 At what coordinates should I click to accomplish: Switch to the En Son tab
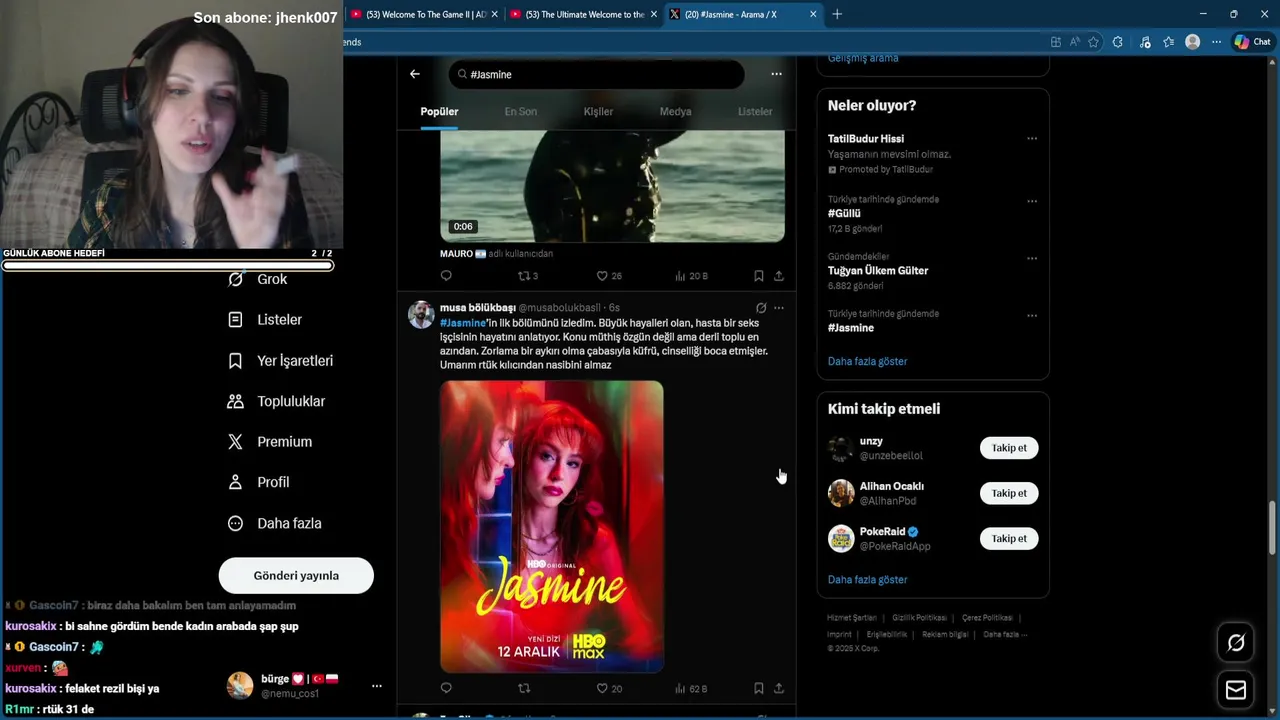tap(520, 112)
